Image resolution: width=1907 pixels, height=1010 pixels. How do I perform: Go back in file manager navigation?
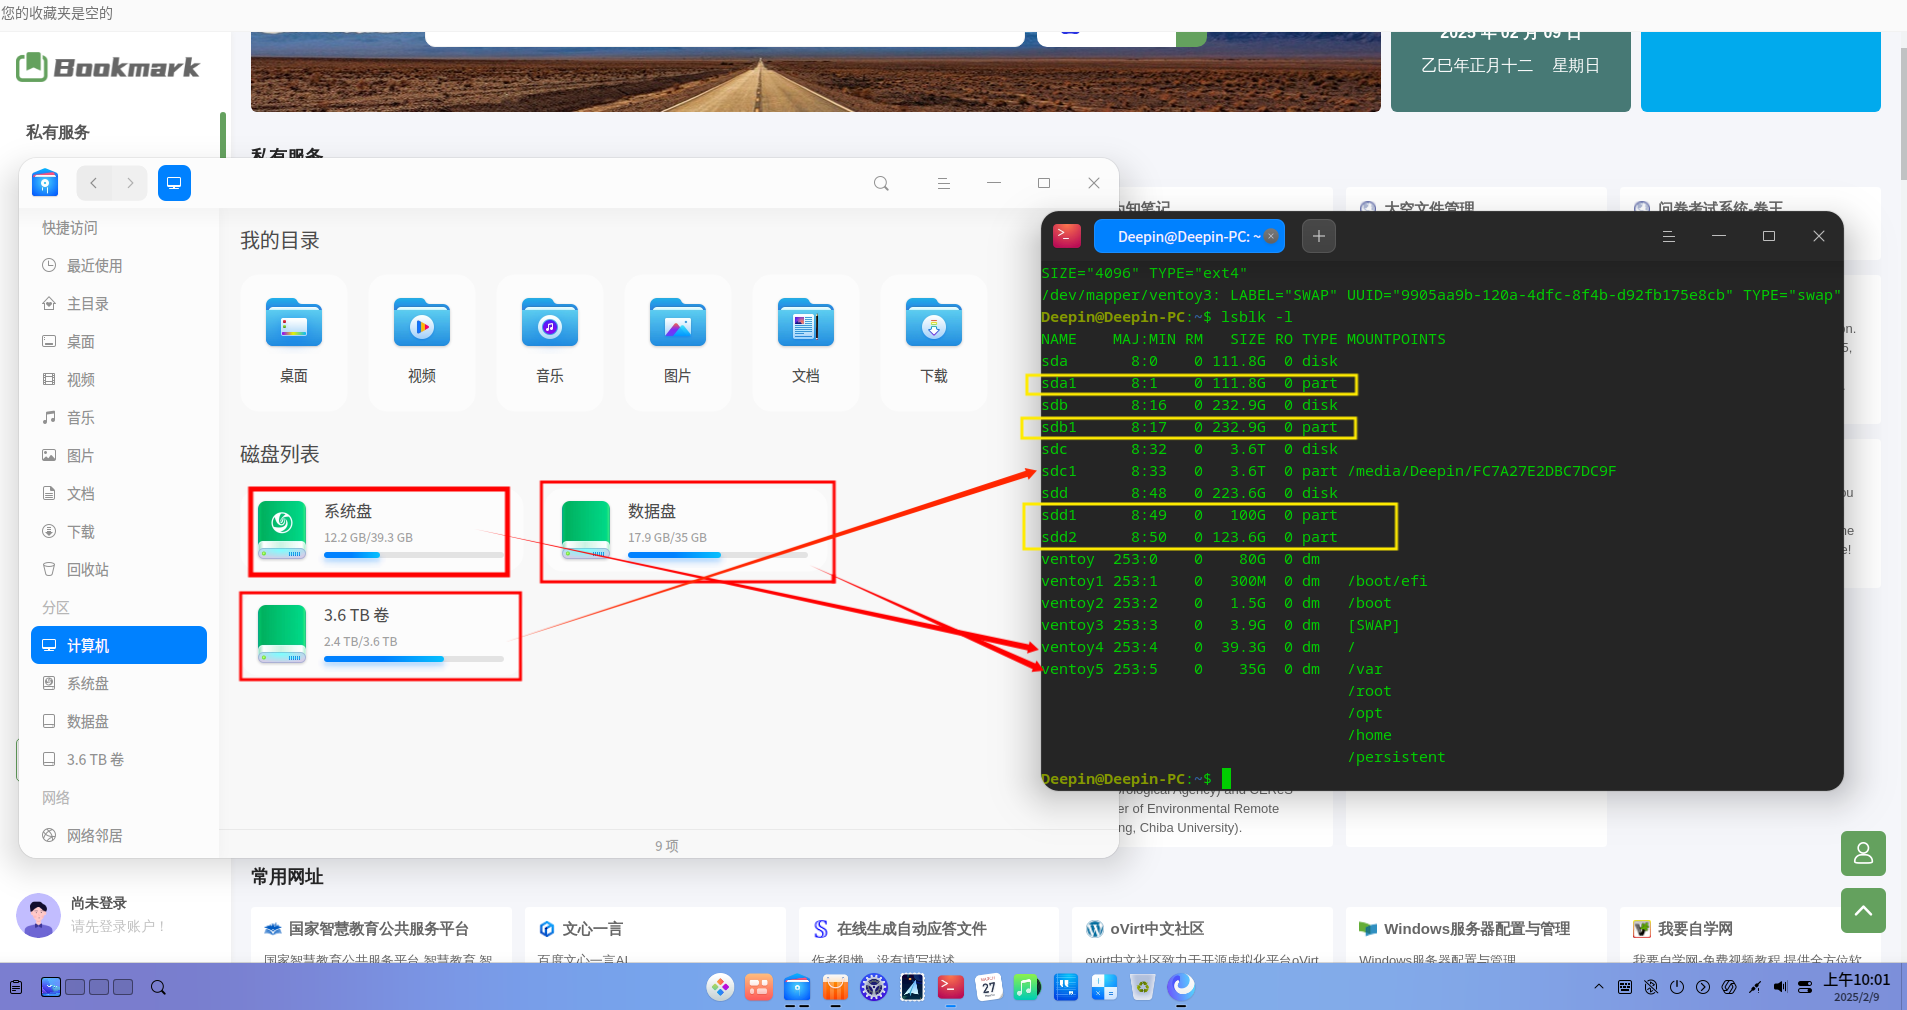94,183
